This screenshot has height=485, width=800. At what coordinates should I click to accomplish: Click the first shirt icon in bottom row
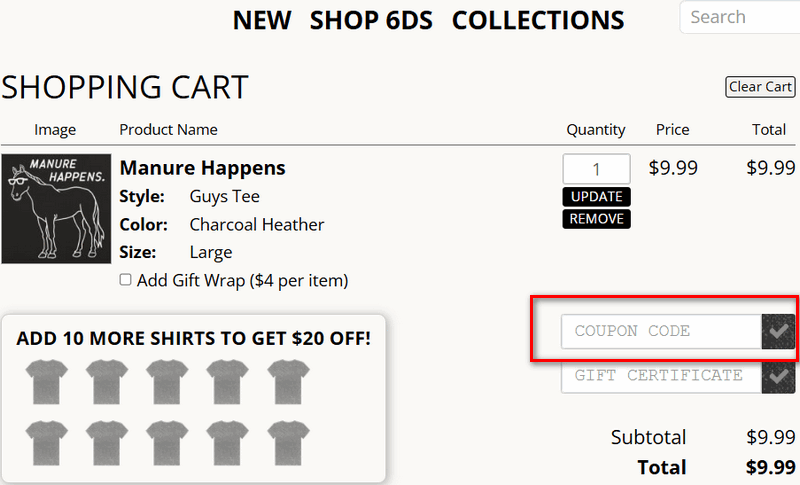(47, 440)
